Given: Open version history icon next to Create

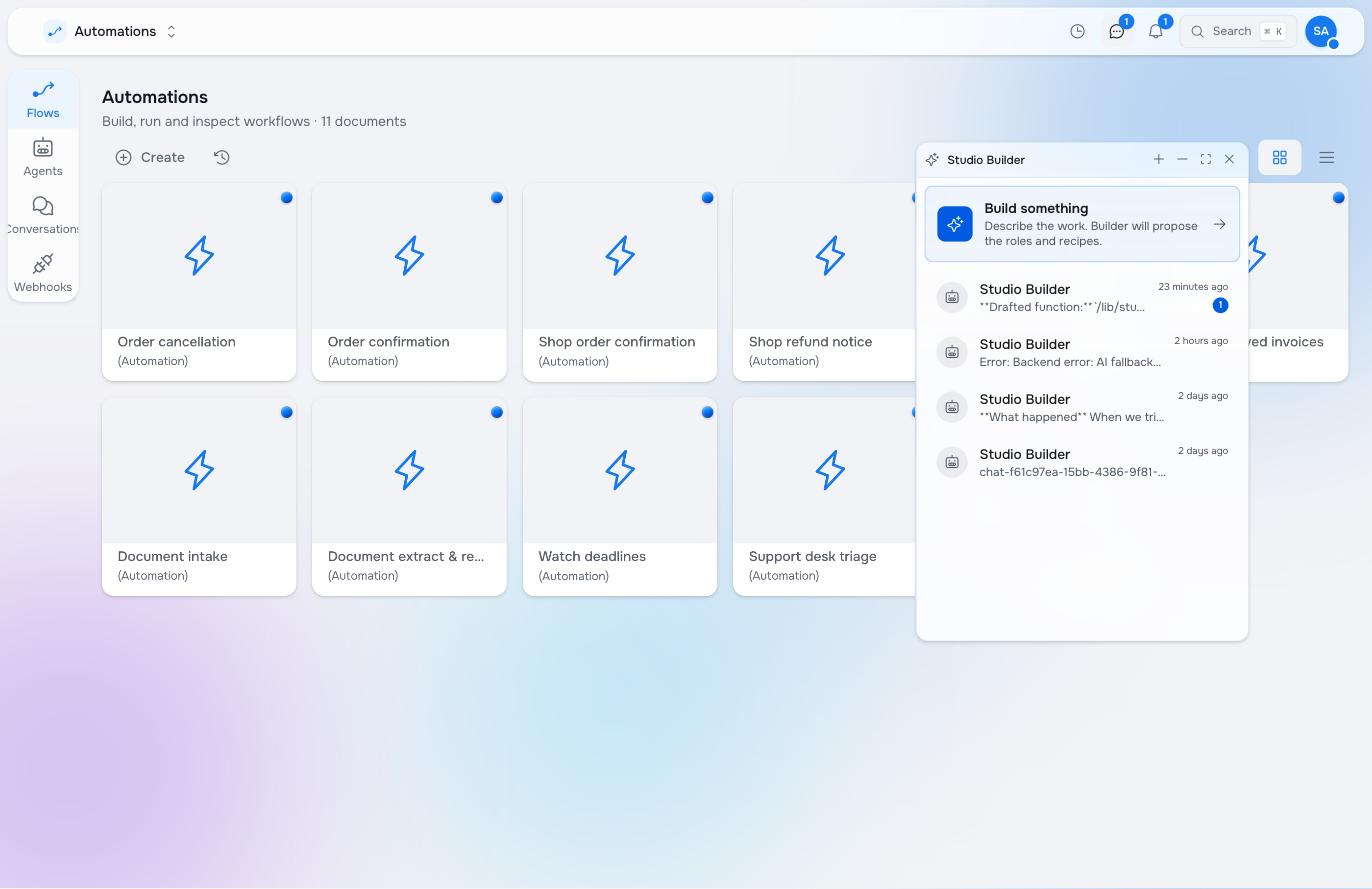Looking at the screenshot, I should point(222,157).
